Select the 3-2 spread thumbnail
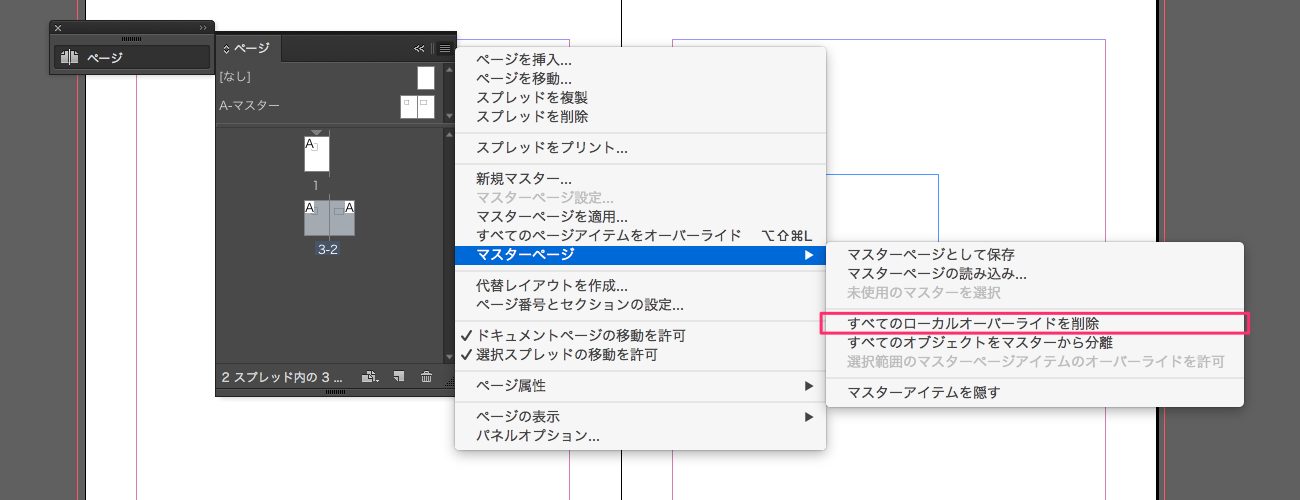1300x500 pixels. [x=329, y=218]
